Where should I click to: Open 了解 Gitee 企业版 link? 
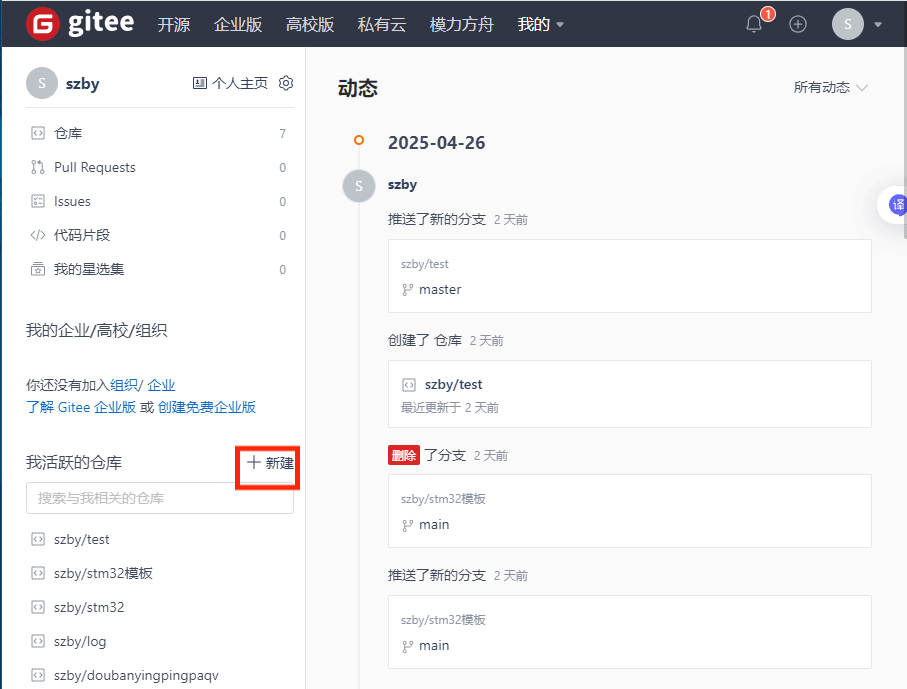[x=81, y=407]
